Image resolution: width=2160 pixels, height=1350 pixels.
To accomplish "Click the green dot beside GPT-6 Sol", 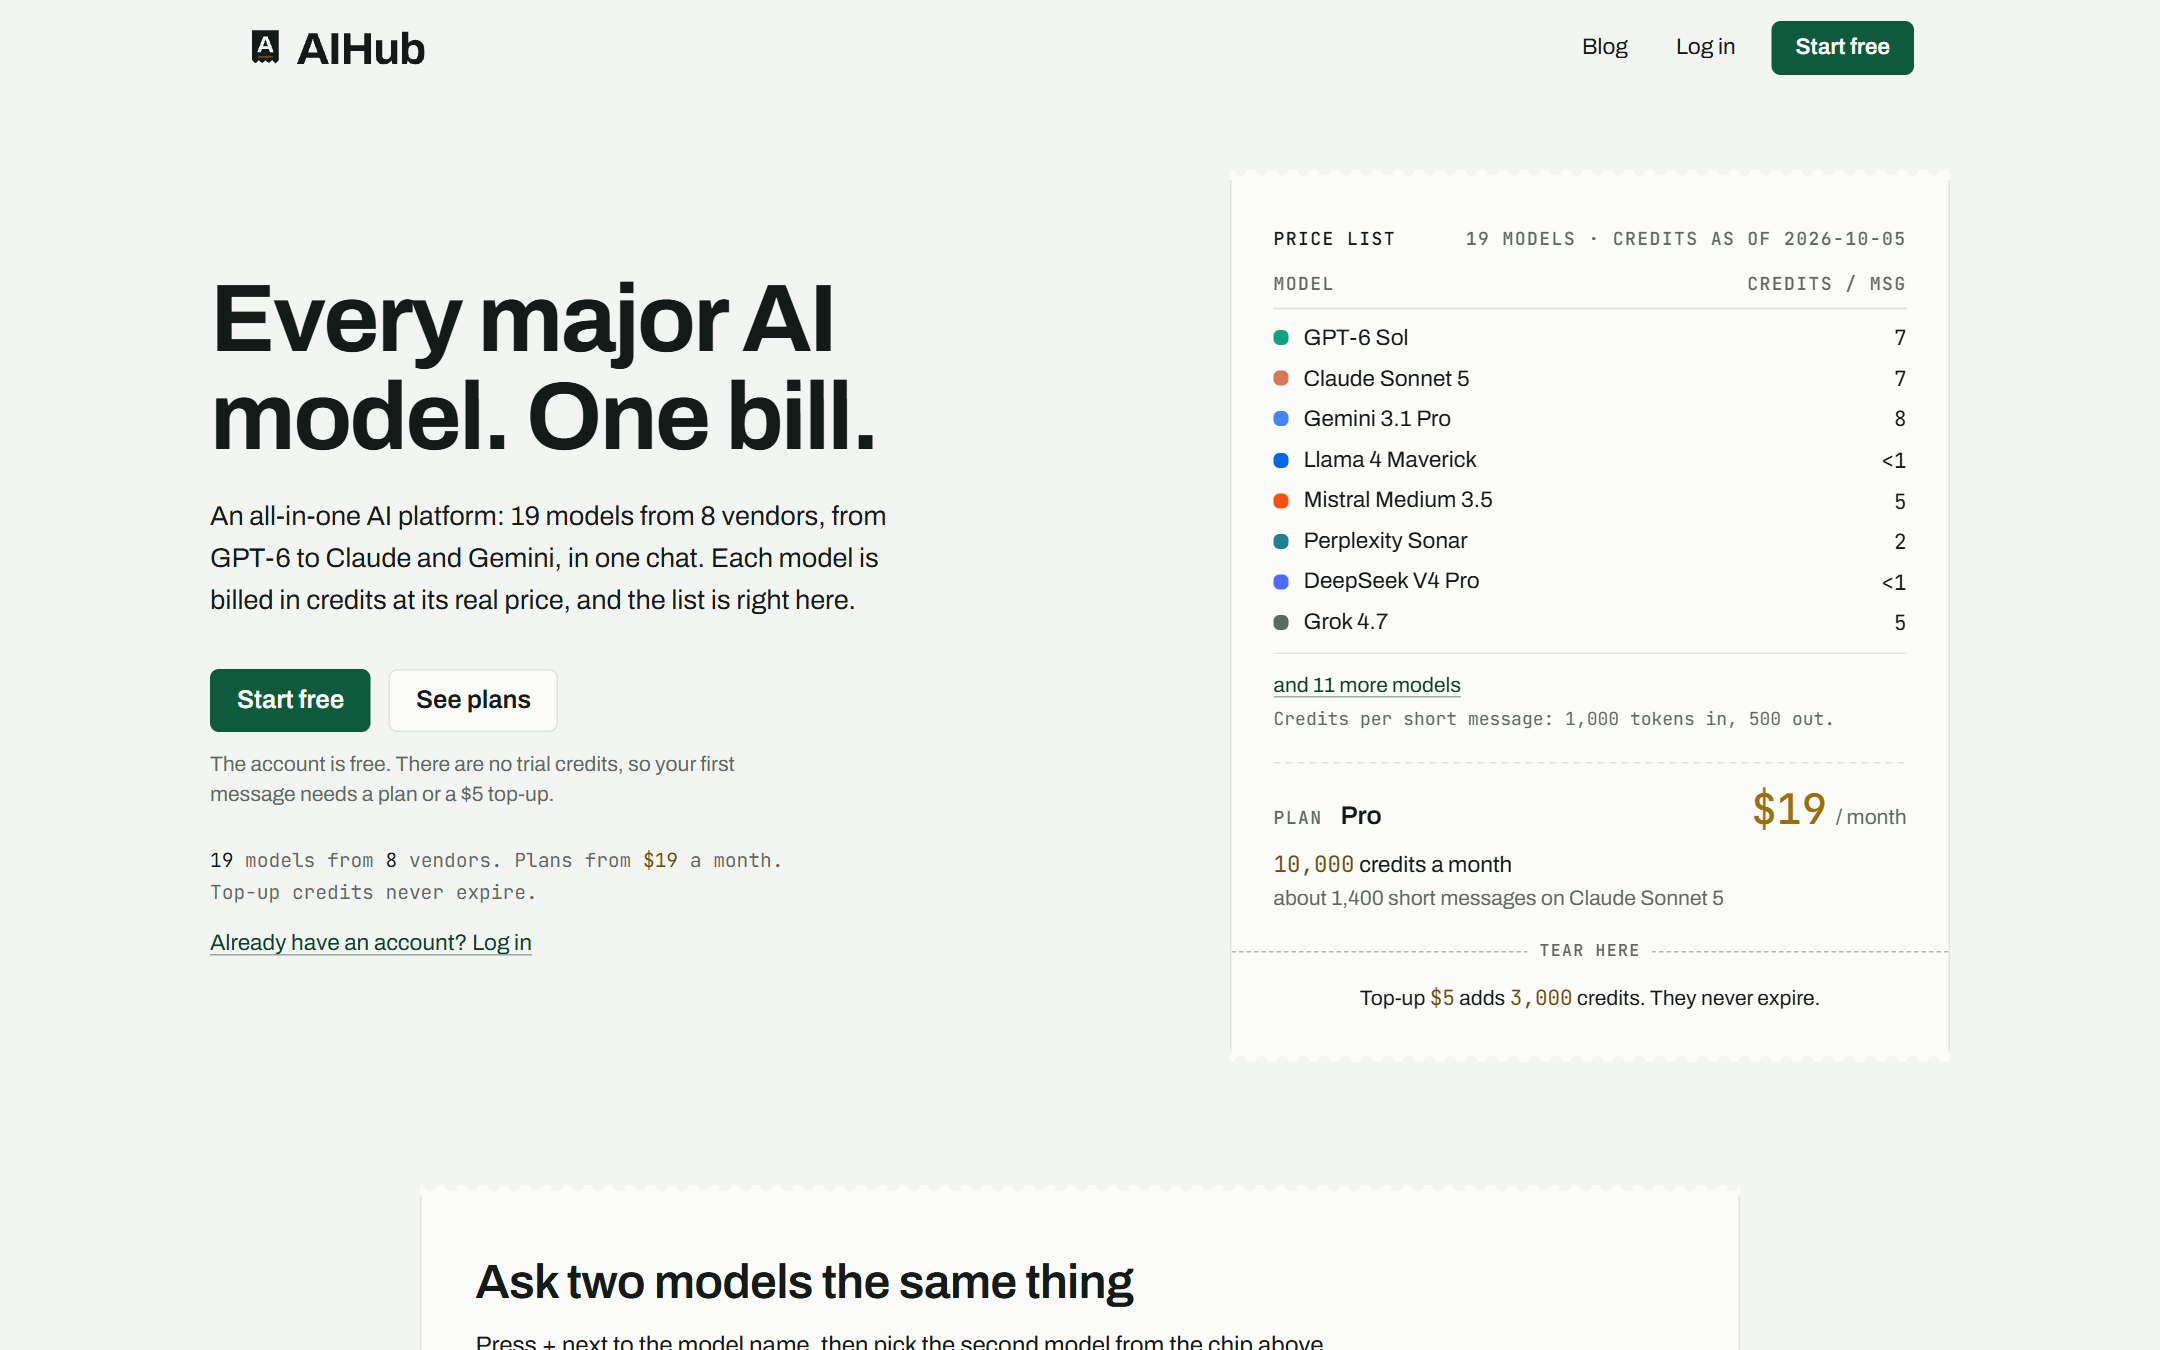I will tap(1281, 338).
